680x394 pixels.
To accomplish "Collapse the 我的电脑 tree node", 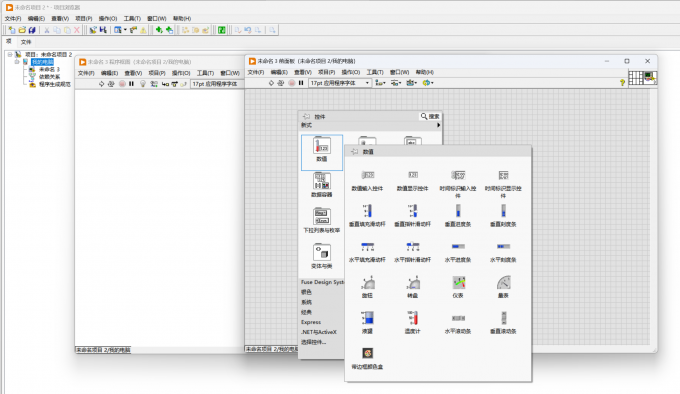I will point(17,62).
